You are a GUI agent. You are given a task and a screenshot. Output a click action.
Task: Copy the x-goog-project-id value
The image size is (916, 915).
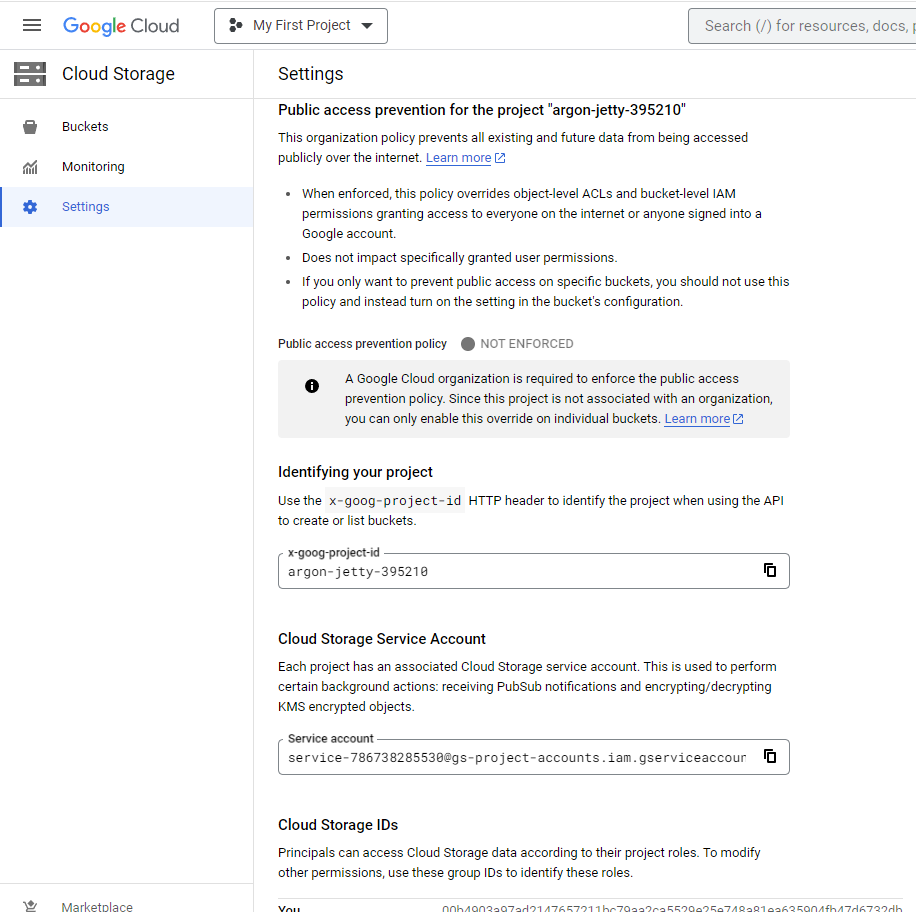[770, 570]
